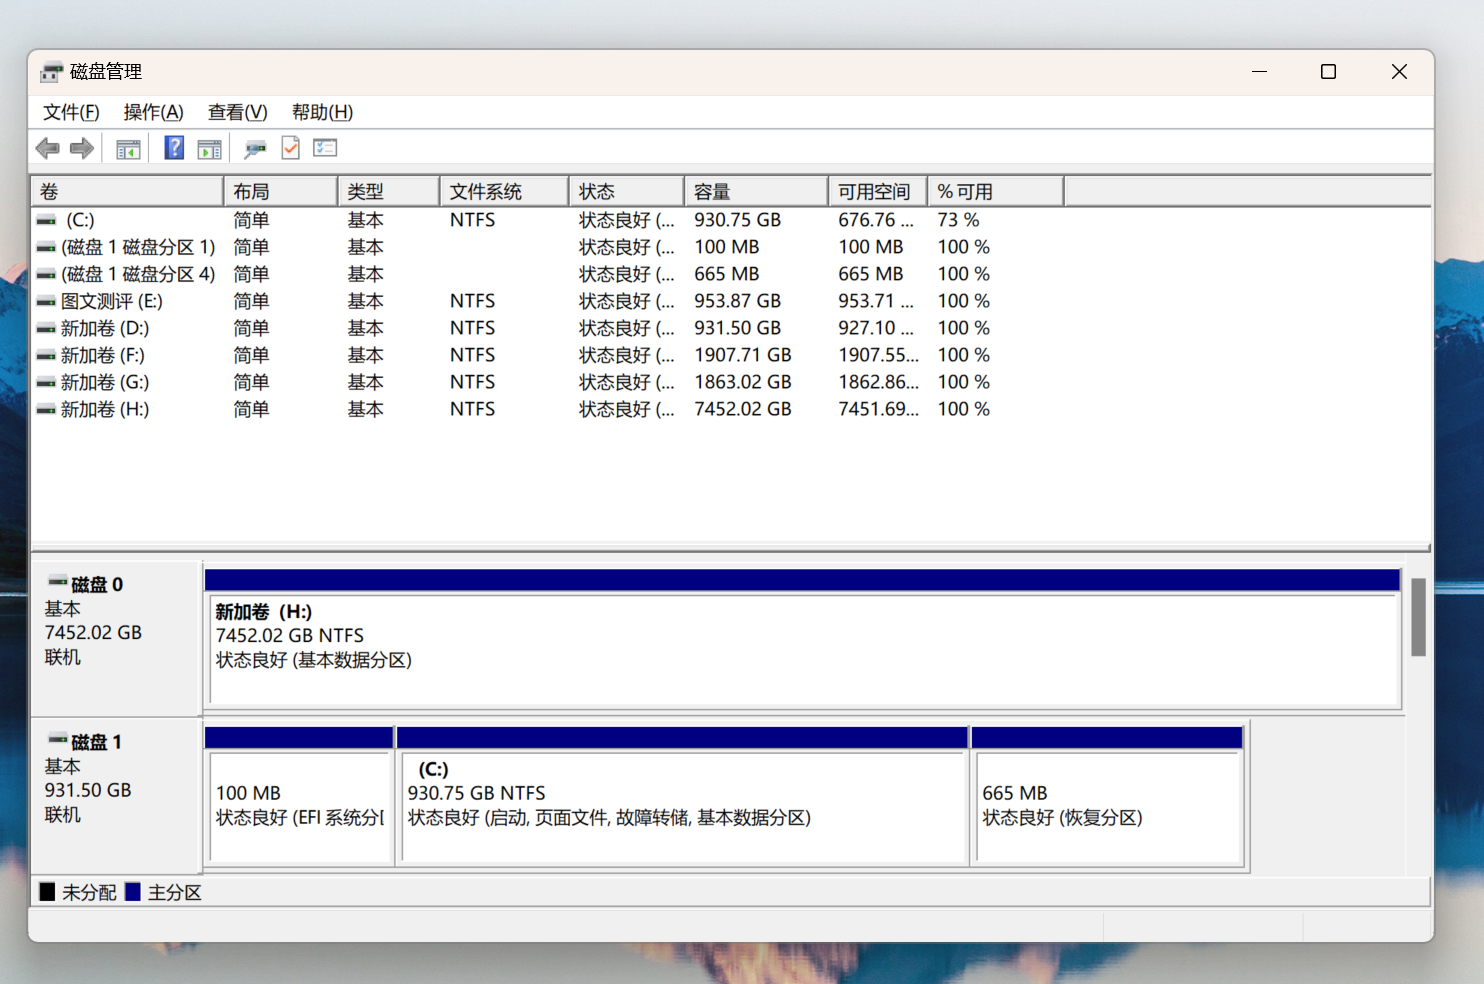Click the properties checkmark document icon
This screenshot has height=984, width=1484.
click(290, 149)
